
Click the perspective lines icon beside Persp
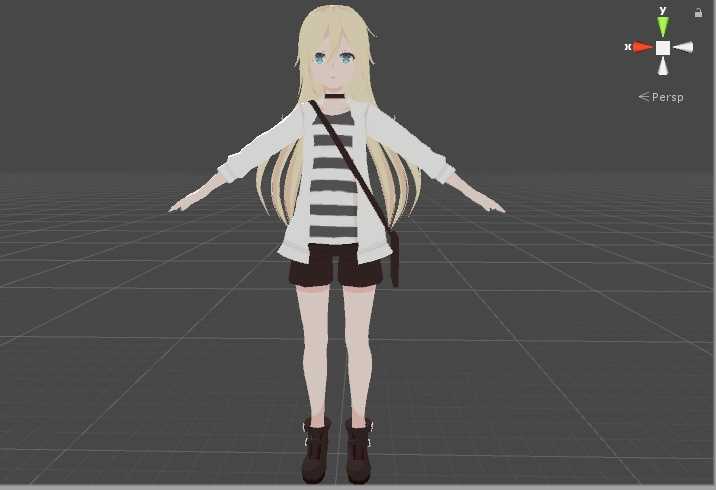click(x=644, y=97)
